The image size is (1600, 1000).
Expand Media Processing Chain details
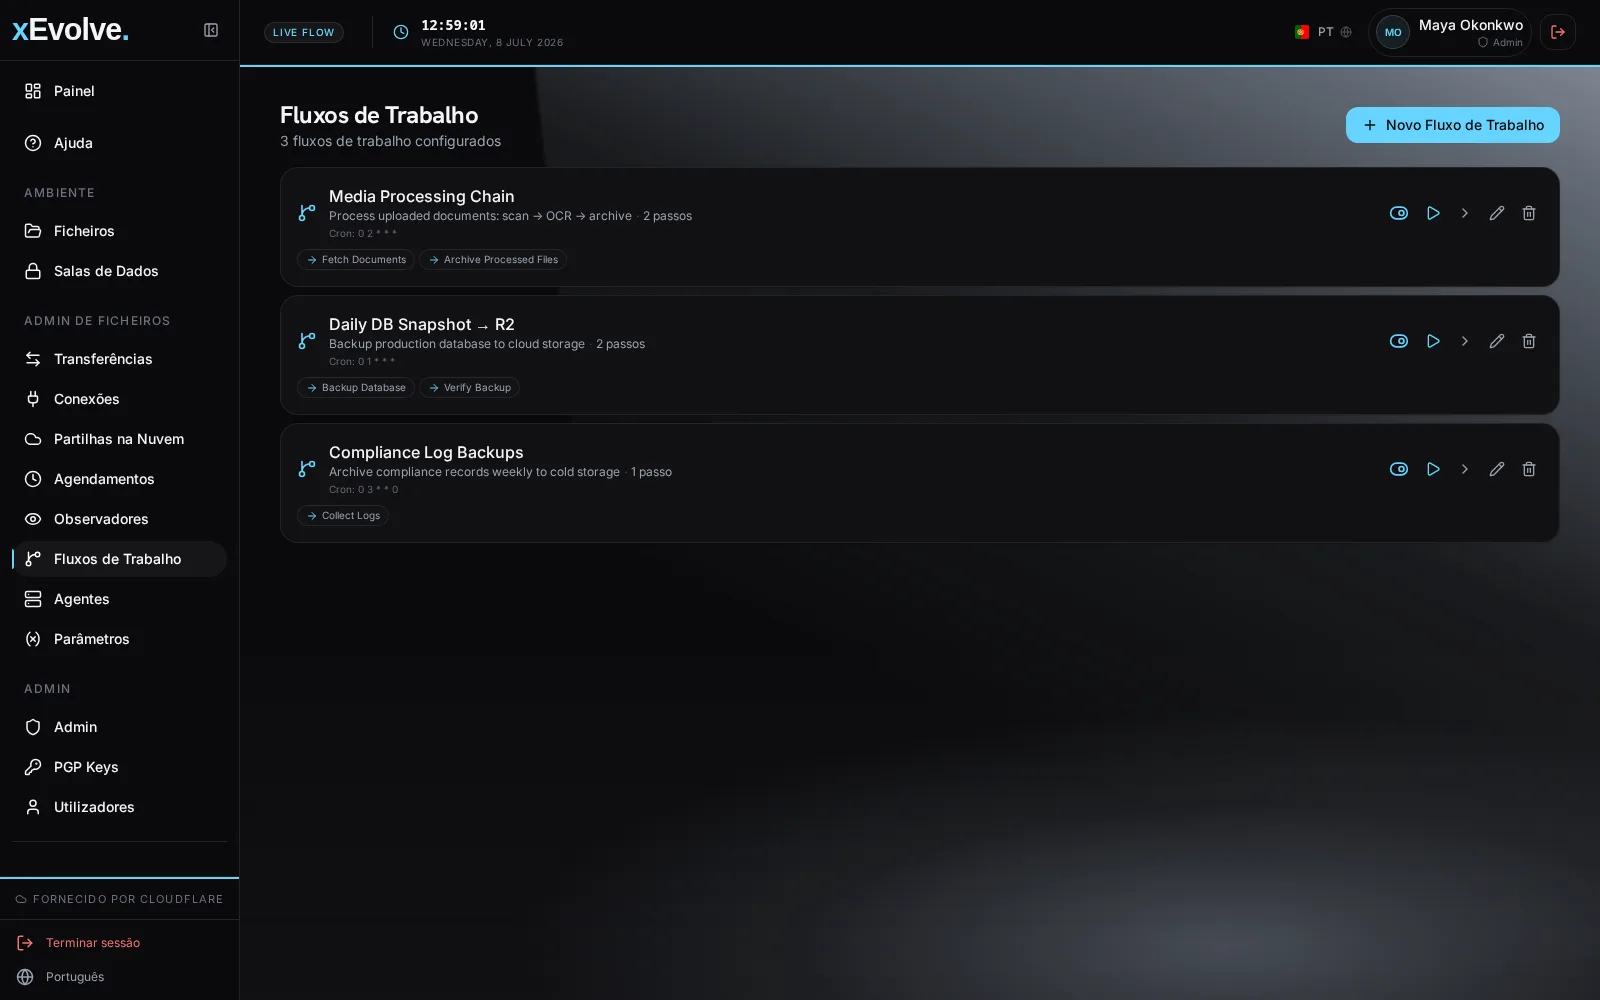click(x=1465, y=213)
